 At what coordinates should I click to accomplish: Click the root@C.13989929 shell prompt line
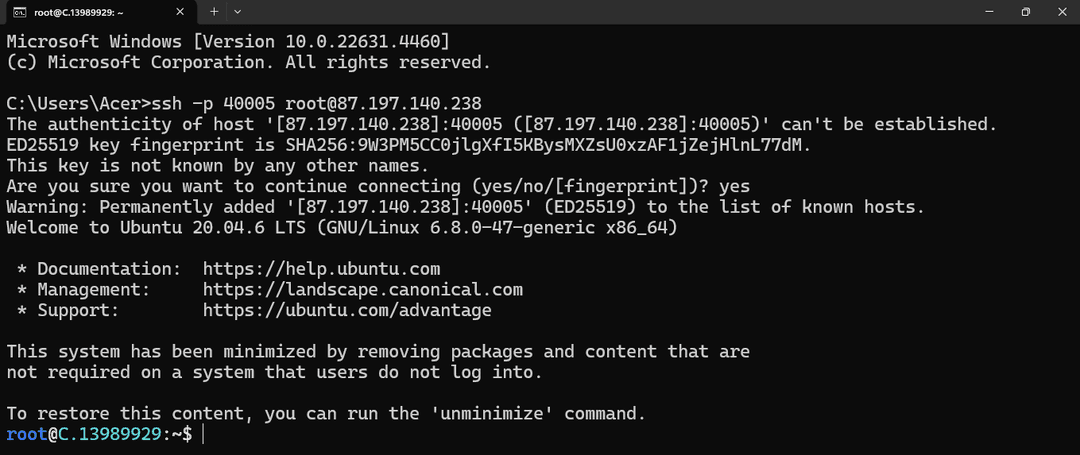[x=99, y=434]
